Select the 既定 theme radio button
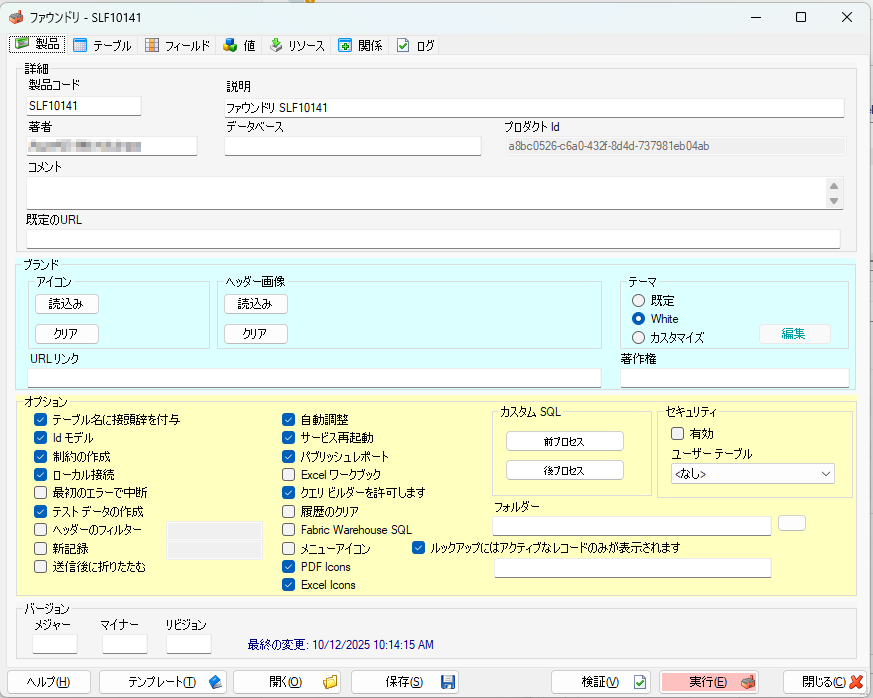 pyautogui.click(x=639, y=301)
